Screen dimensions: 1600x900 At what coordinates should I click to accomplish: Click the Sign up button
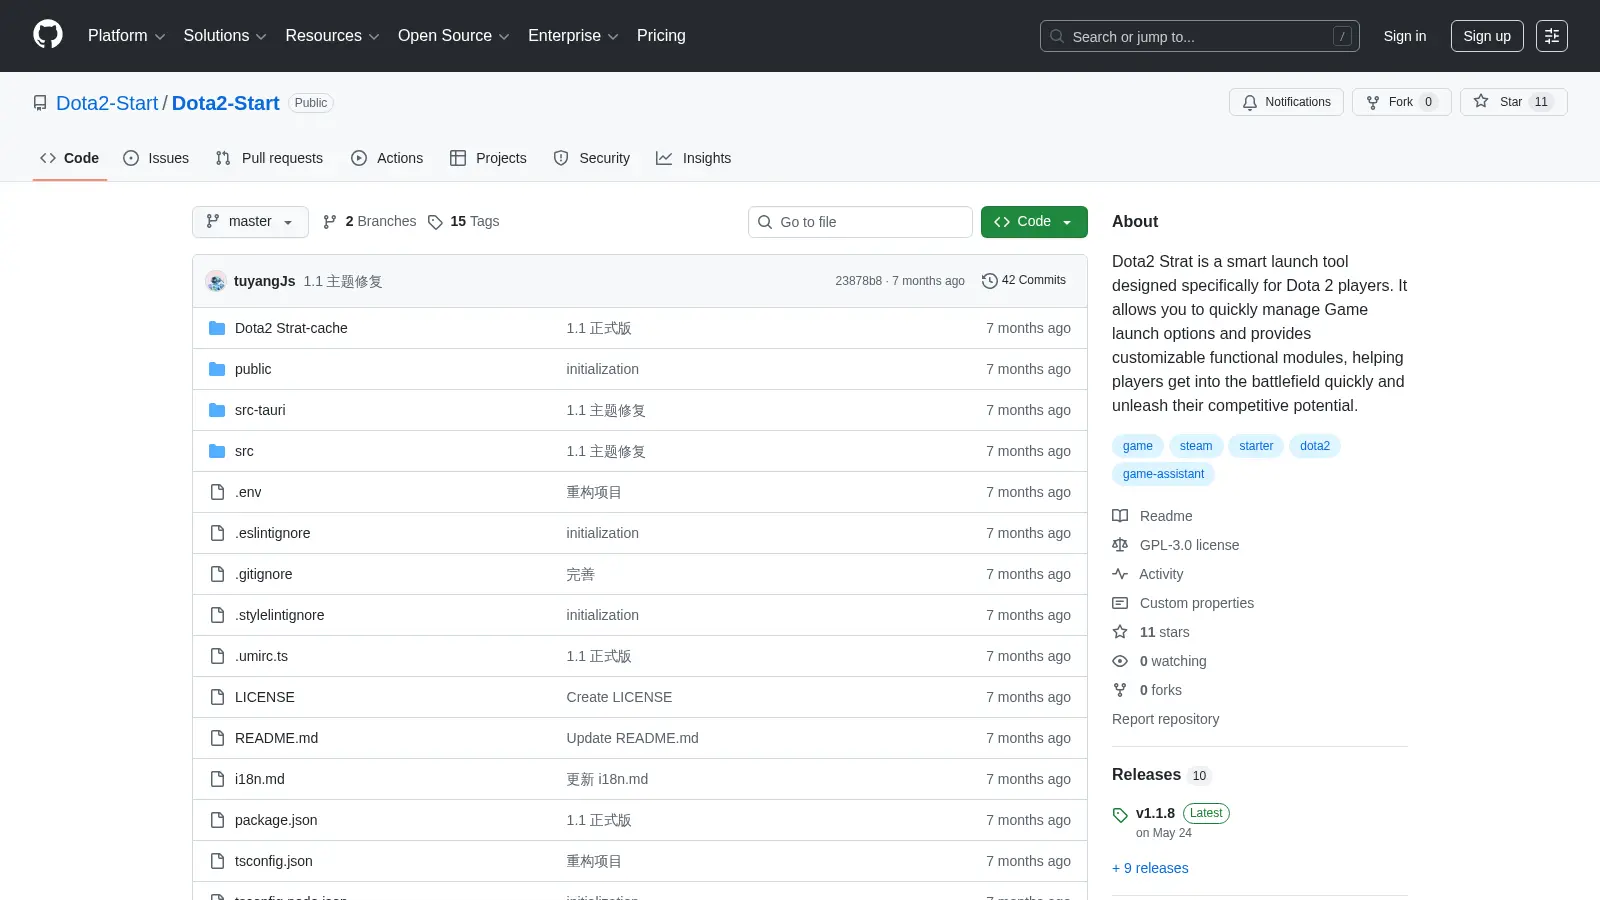(1487, 36)
